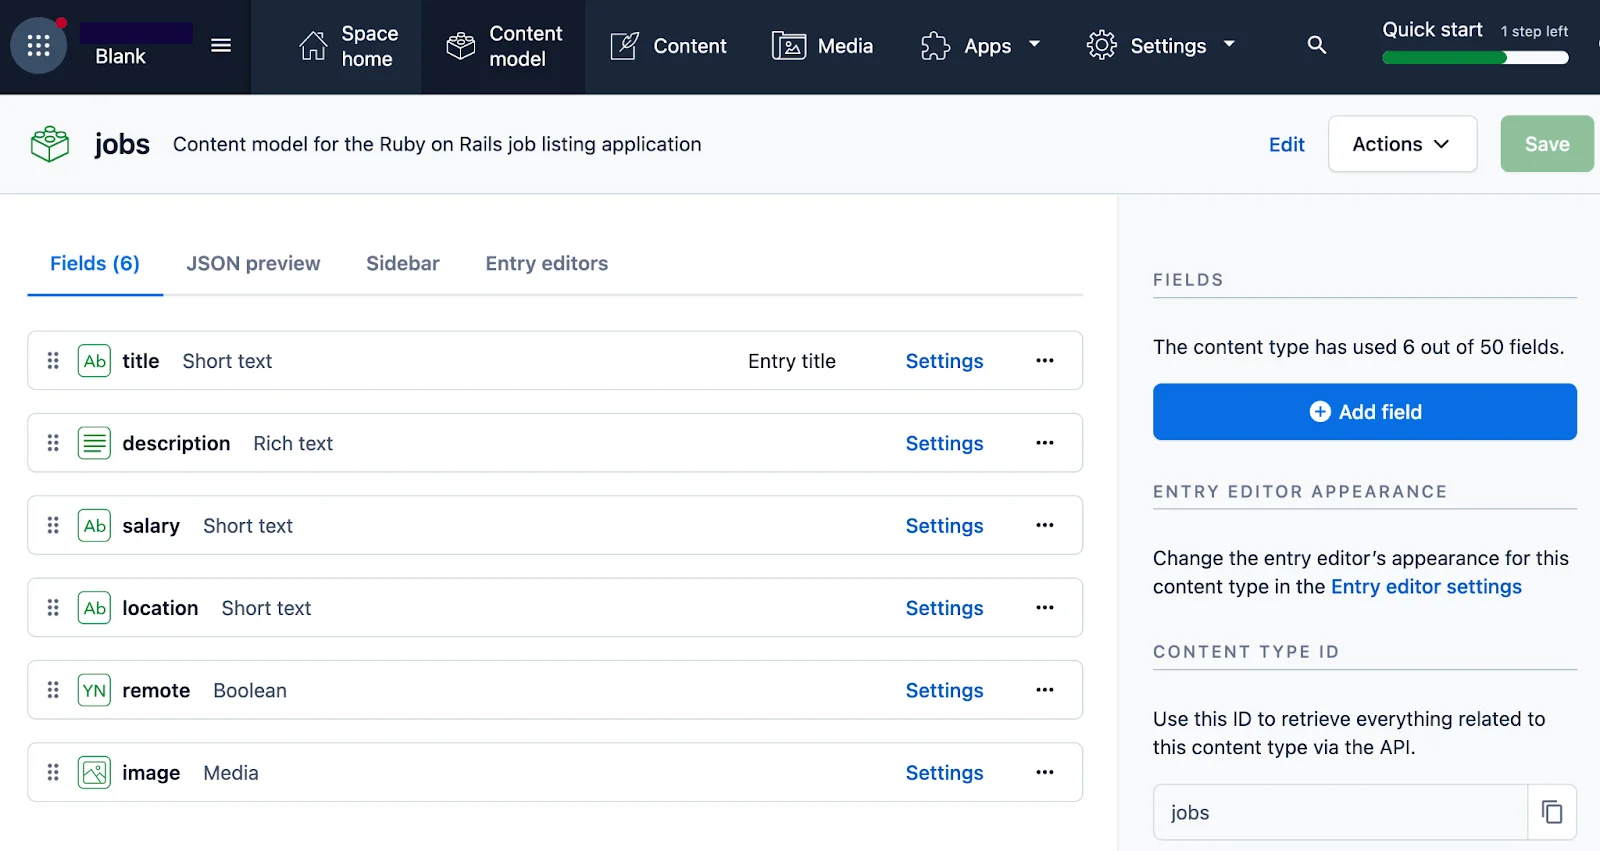This screenshot has width=1600, height=851.
Task: Open Settings for the image field
Action: [x=944, y=773]
